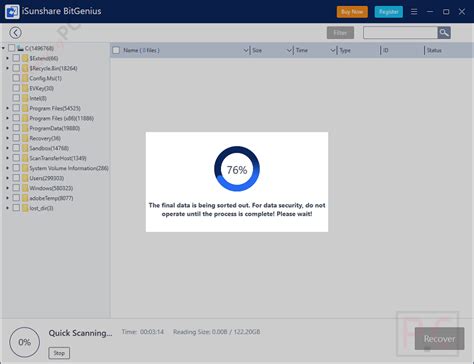Image resolution: width=474 pixels, height=364 pixels.
Task: Click the 'Reading Size' status text
Action: (217, 332)
